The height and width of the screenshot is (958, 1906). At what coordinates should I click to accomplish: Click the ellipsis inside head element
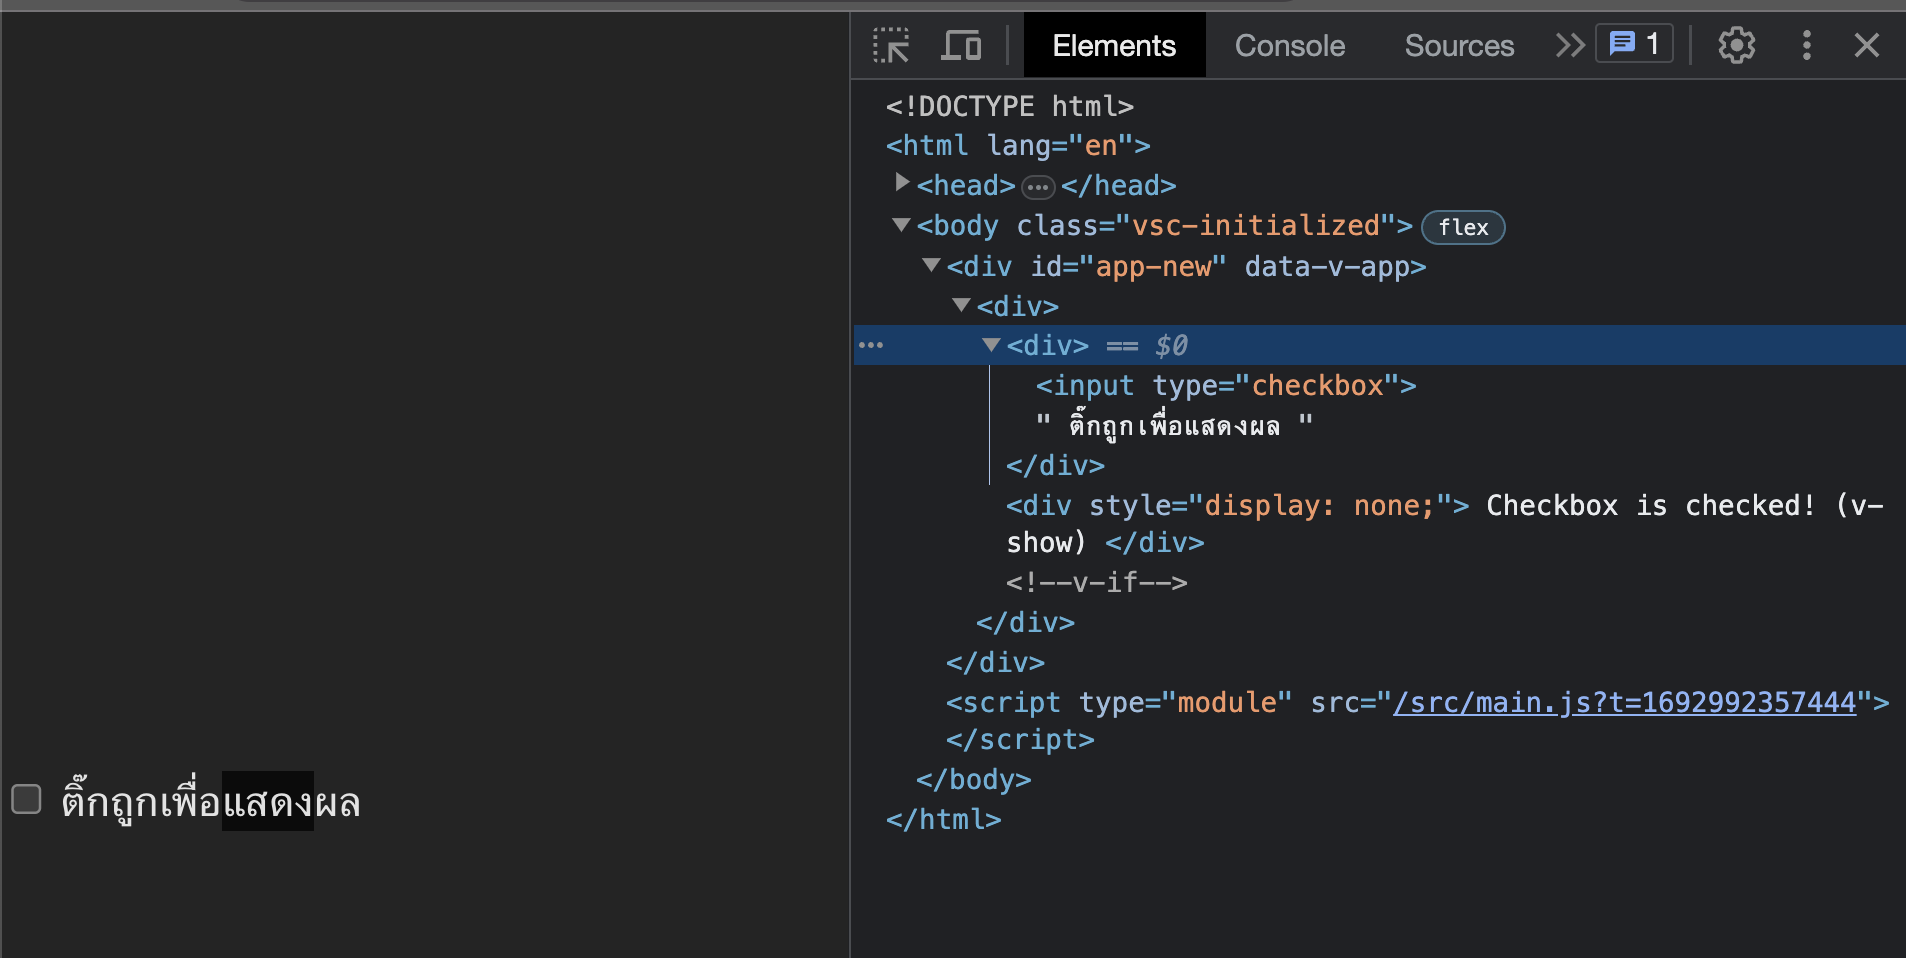coord(1038,187)
